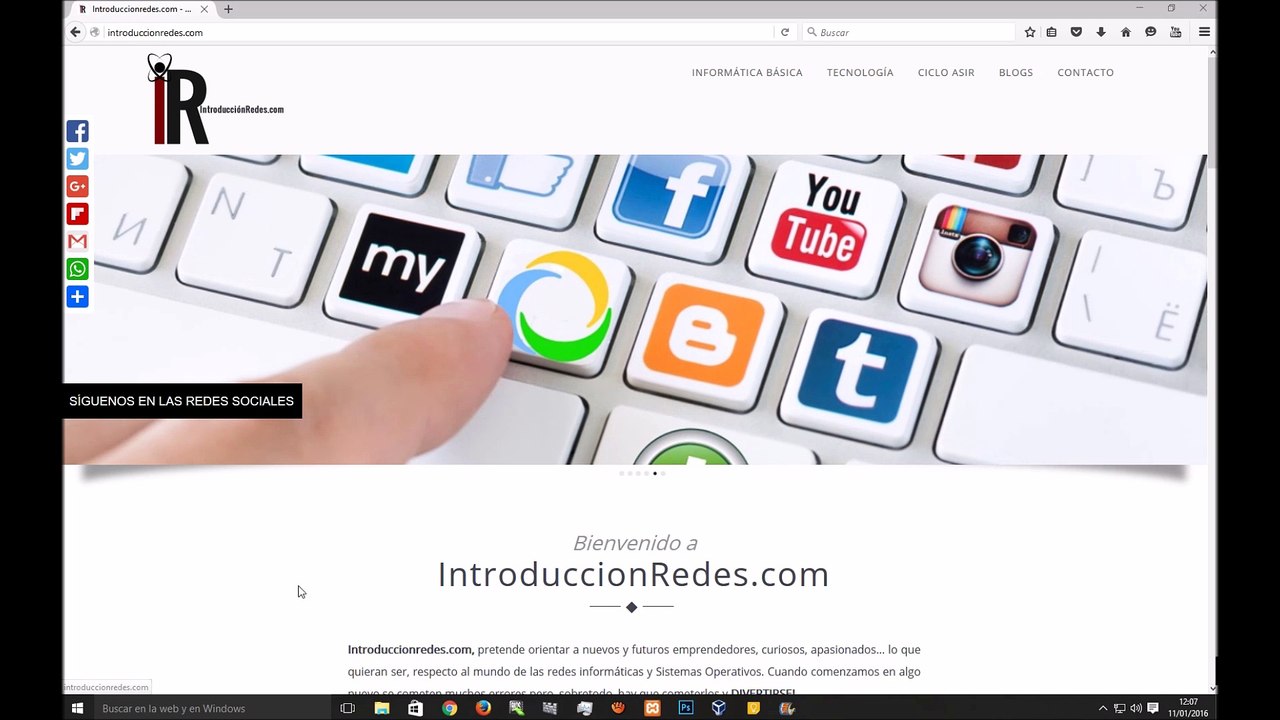The width and height of the screenshot is (1280, 720).
Task: Reload the page with the refresh icon
Action: point(785,32)
